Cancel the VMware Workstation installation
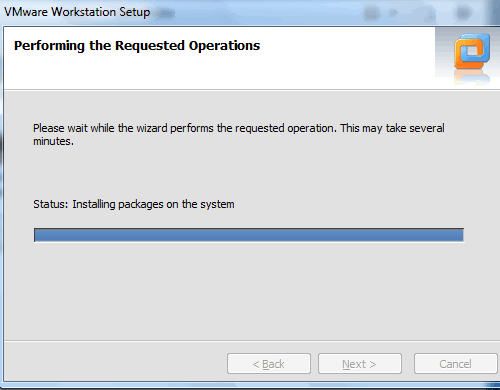500x390 pixels. click(456, 364)
